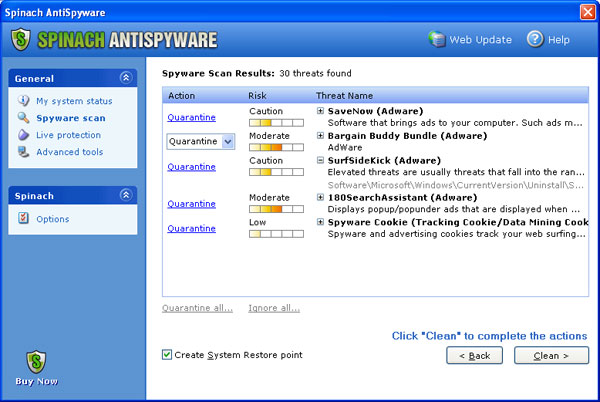Open Options in Spinach panel
This screenshot has height=402, width=600.
point(53,219)
